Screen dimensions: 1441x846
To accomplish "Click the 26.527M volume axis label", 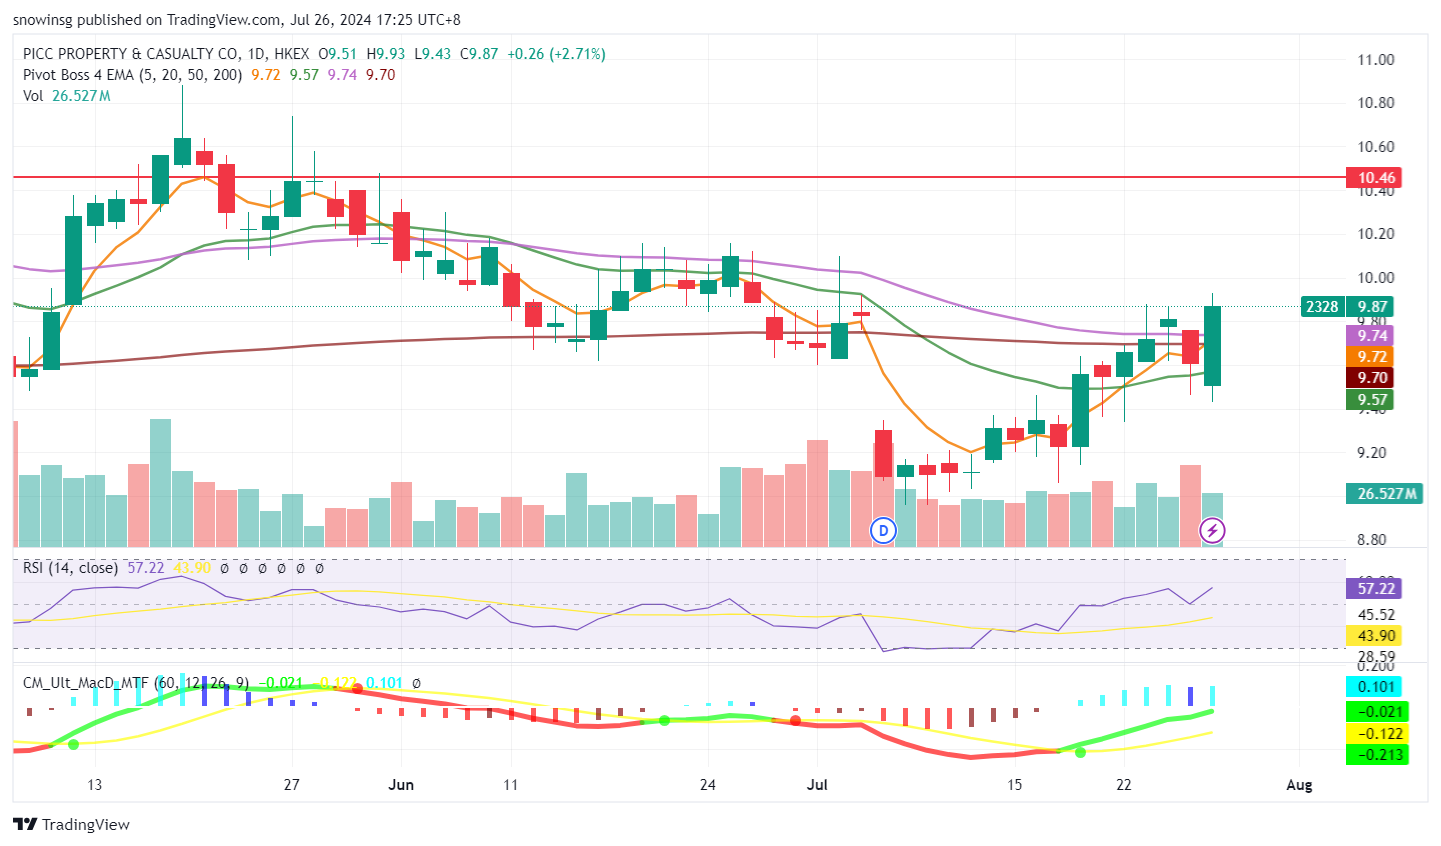I will [1386, 493].
